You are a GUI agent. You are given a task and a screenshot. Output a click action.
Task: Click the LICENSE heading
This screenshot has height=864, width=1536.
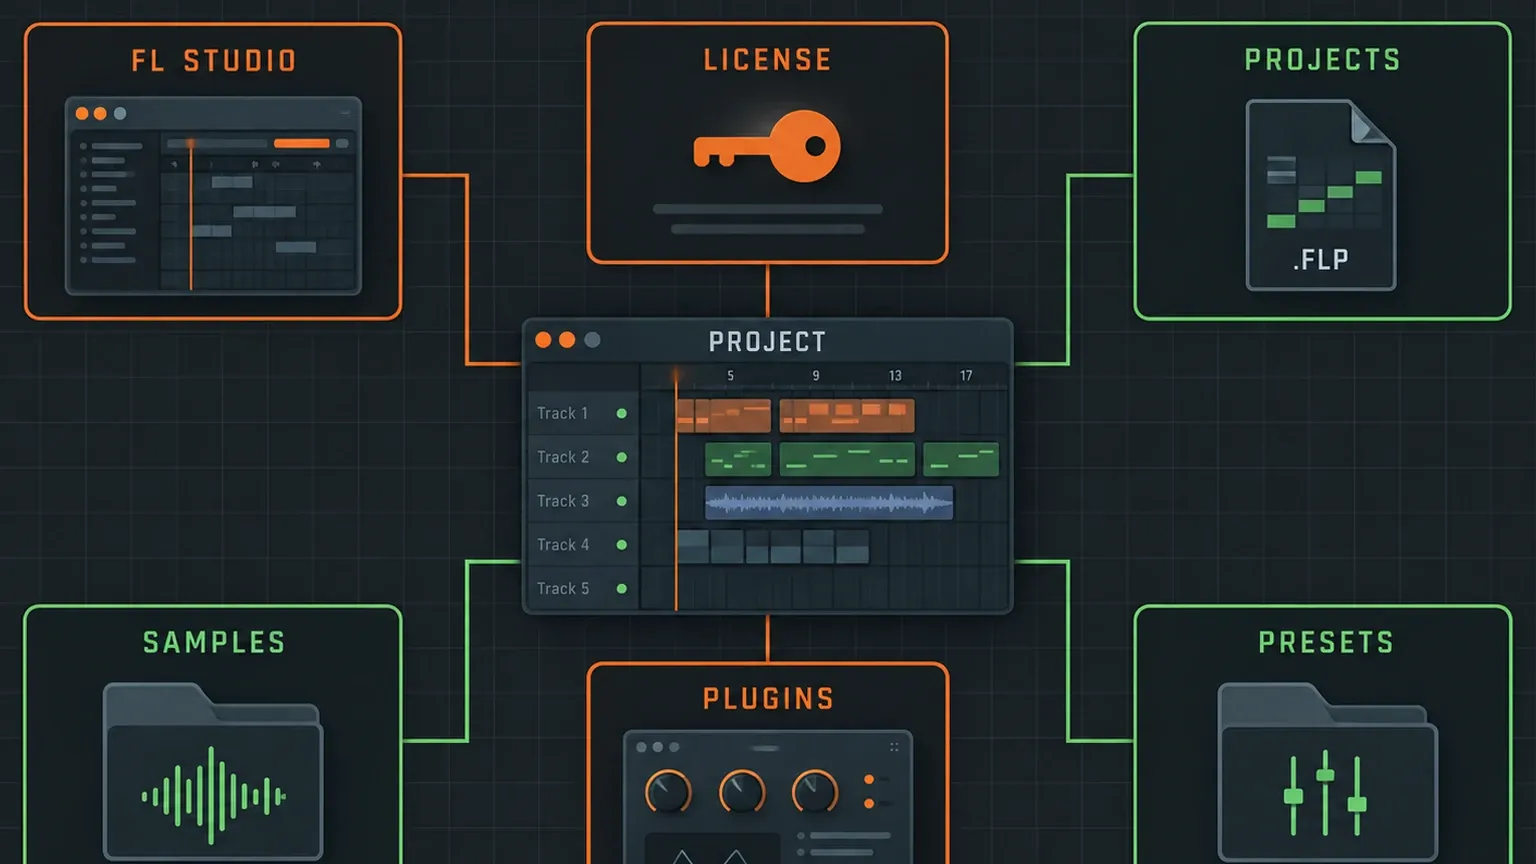click(767, 60)
